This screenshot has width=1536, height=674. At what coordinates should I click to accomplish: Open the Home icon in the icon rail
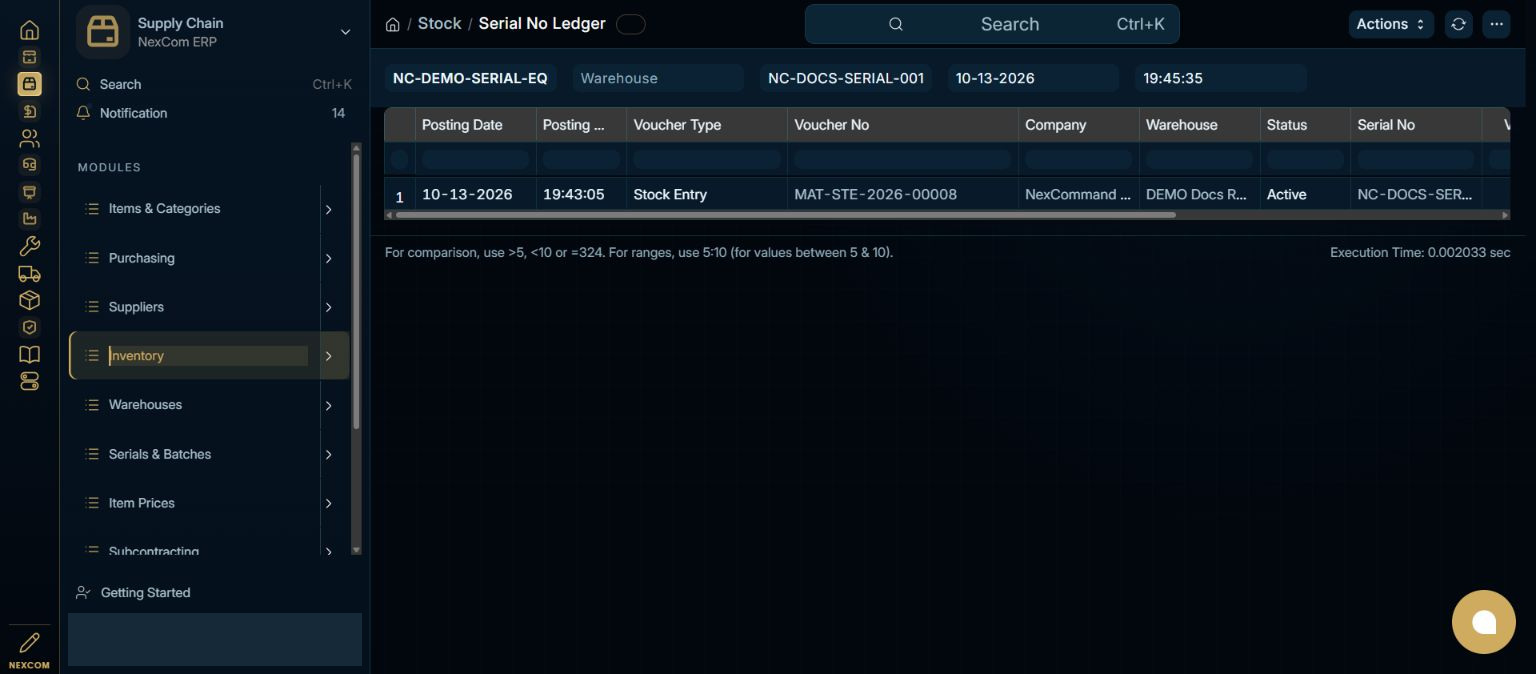[29, 30]
